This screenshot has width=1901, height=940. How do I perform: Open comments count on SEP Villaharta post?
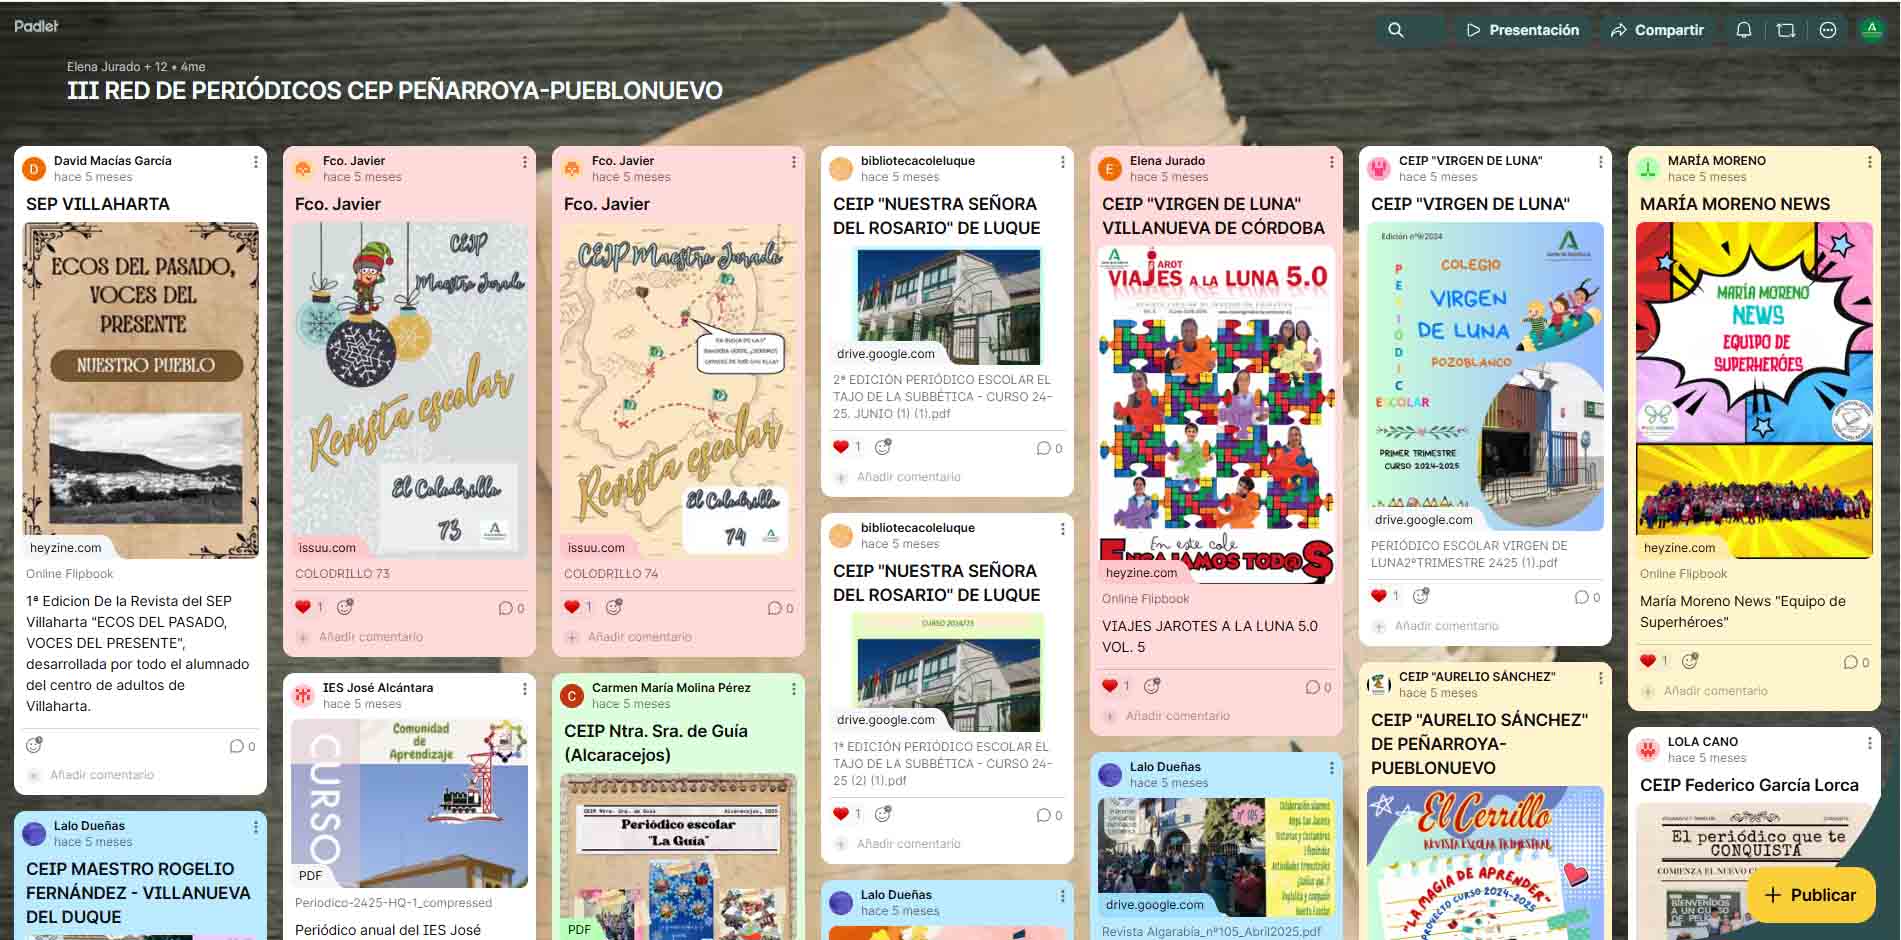(242, 746)
